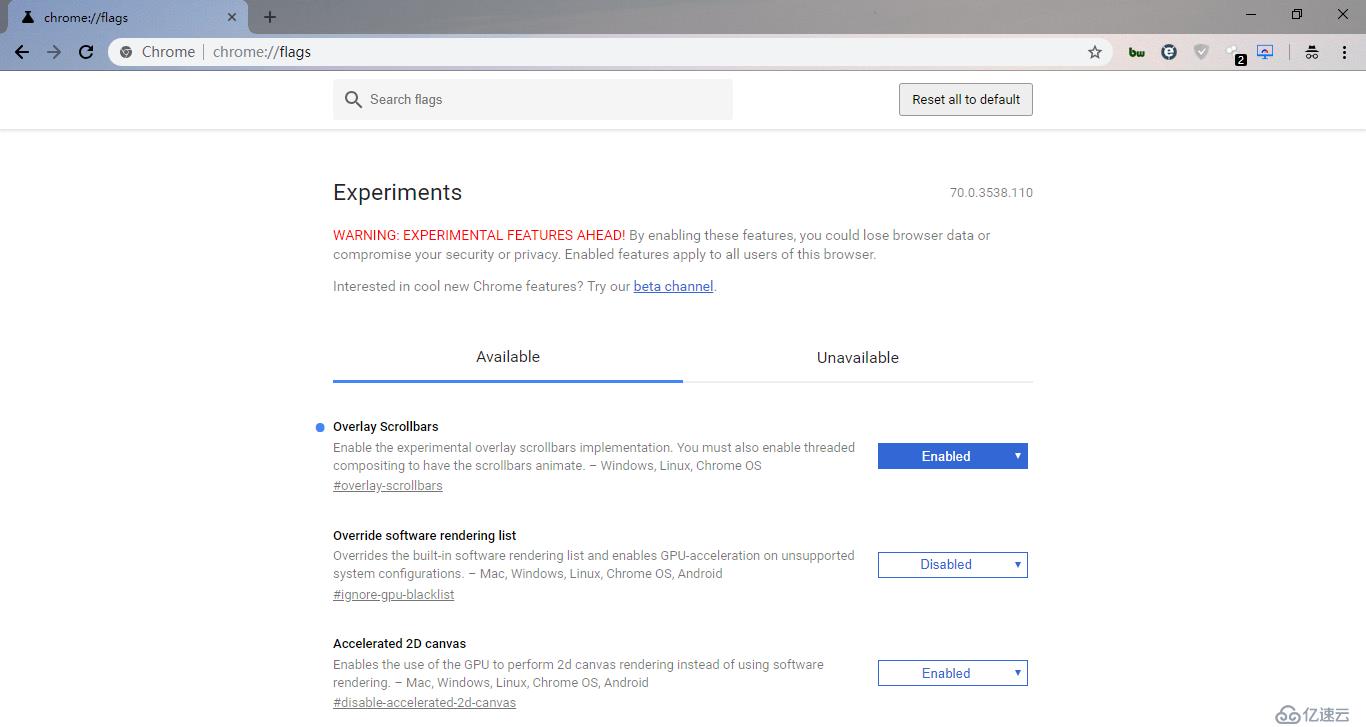Select the chrome://flags browser tab

(x=128, y=17)
